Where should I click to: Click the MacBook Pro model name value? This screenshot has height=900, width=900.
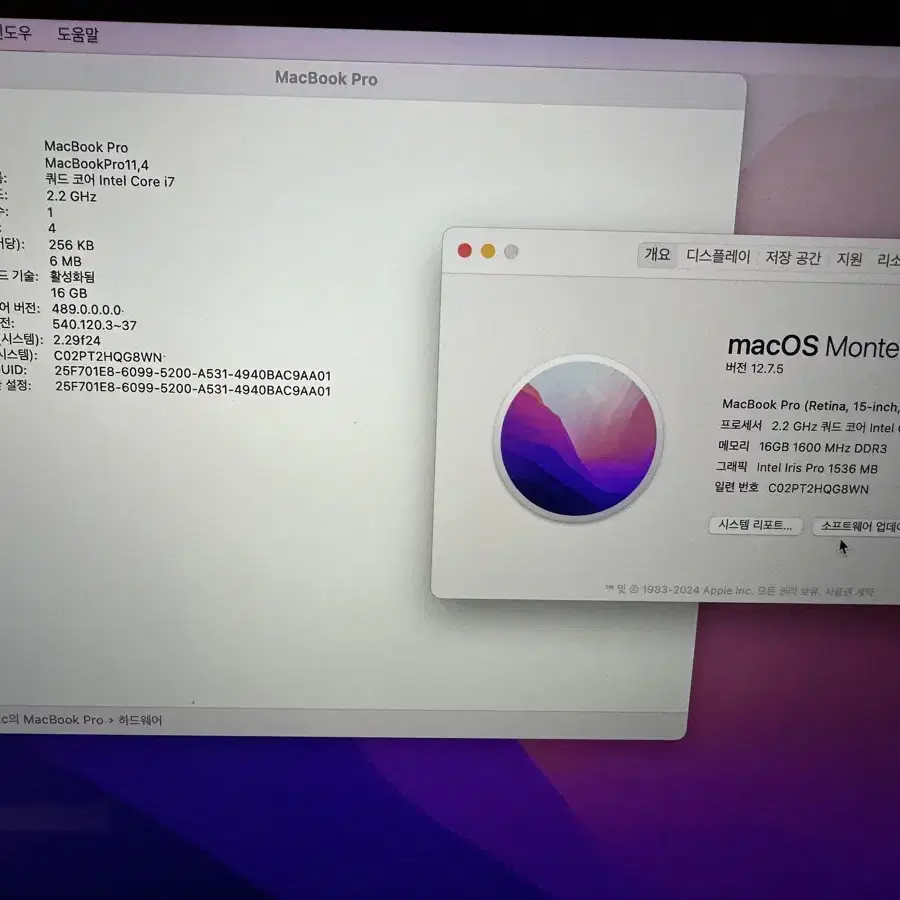tap(86, 148)
